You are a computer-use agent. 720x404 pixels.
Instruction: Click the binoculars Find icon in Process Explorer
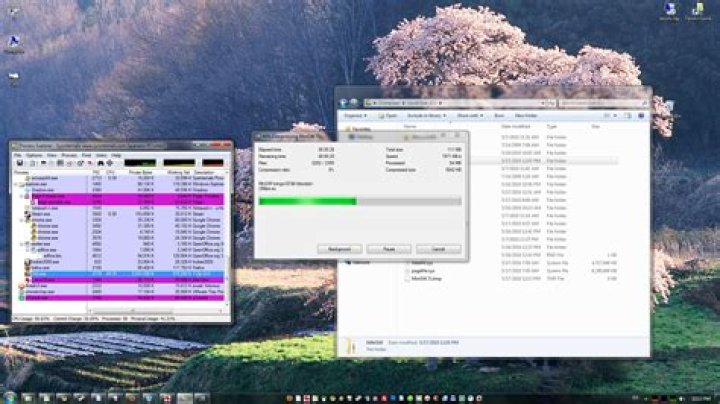pos(101,163)
